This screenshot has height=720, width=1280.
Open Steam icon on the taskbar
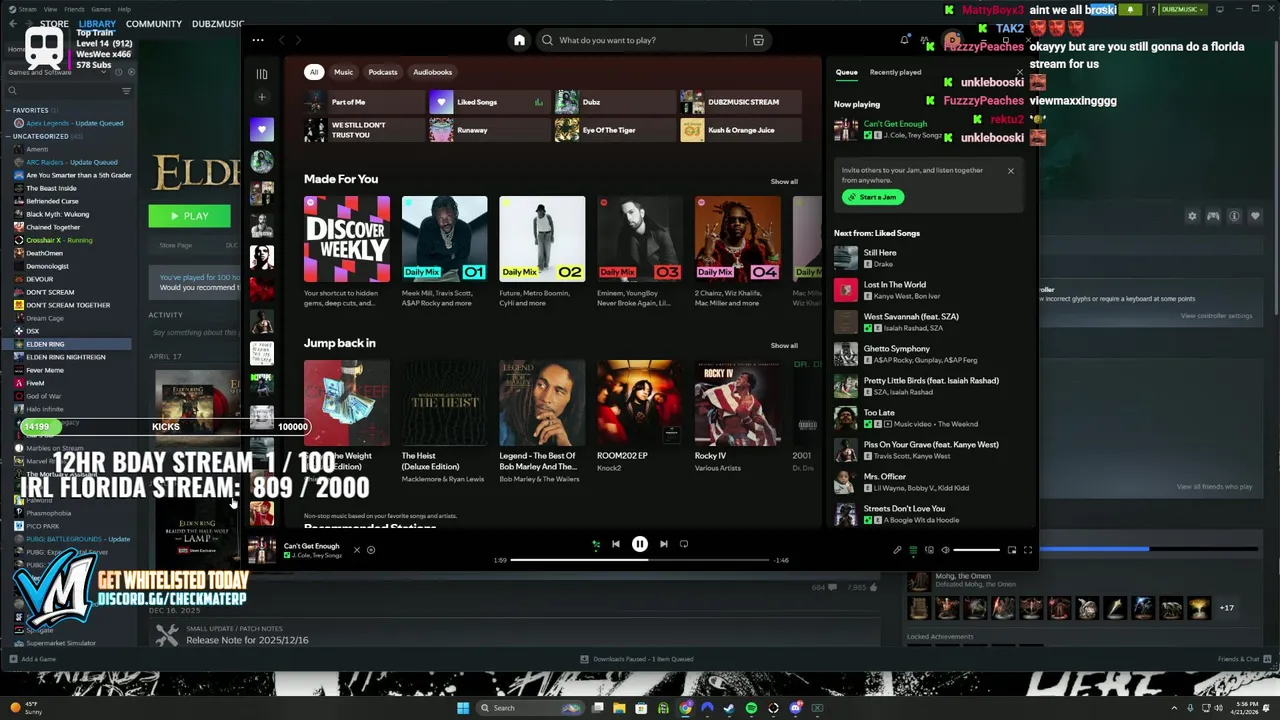(x=729, y=708)
